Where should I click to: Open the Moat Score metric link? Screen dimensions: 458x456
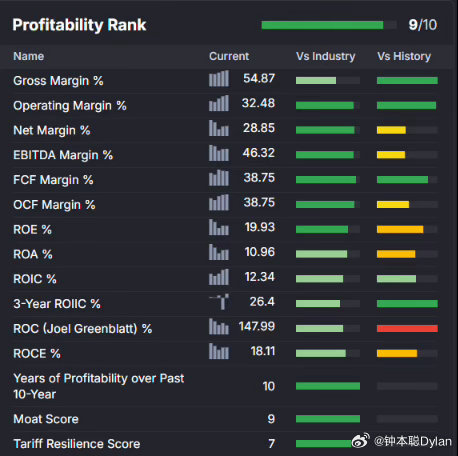(46, 419)
